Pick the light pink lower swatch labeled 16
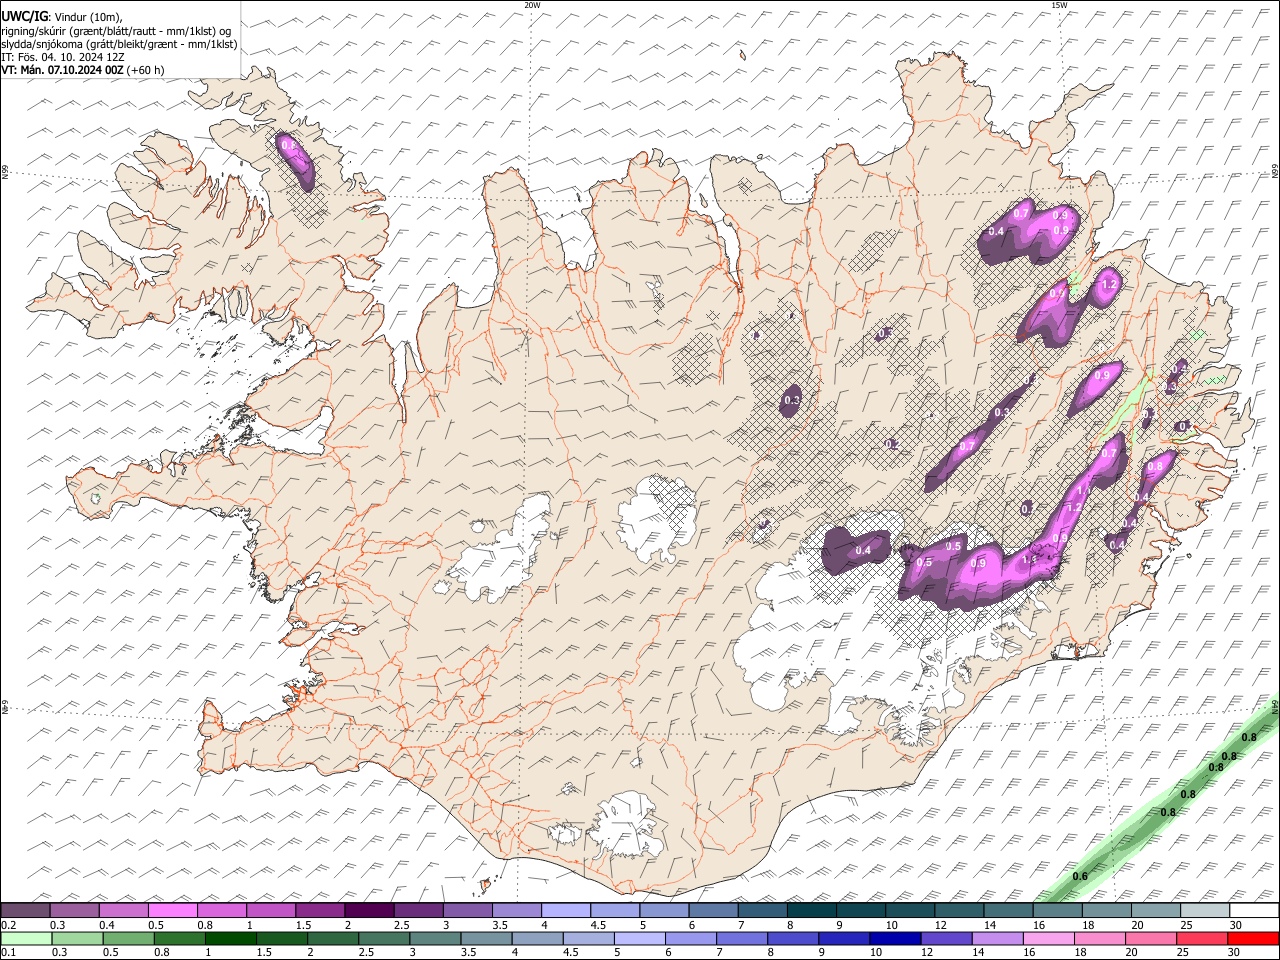 point(1050,938)
